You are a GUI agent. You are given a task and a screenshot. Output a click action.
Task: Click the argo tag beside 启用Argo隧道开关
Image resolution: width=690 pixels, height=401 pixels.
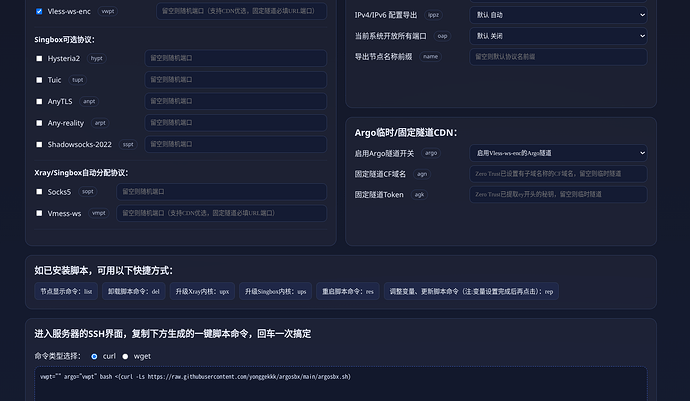(431, 153)
